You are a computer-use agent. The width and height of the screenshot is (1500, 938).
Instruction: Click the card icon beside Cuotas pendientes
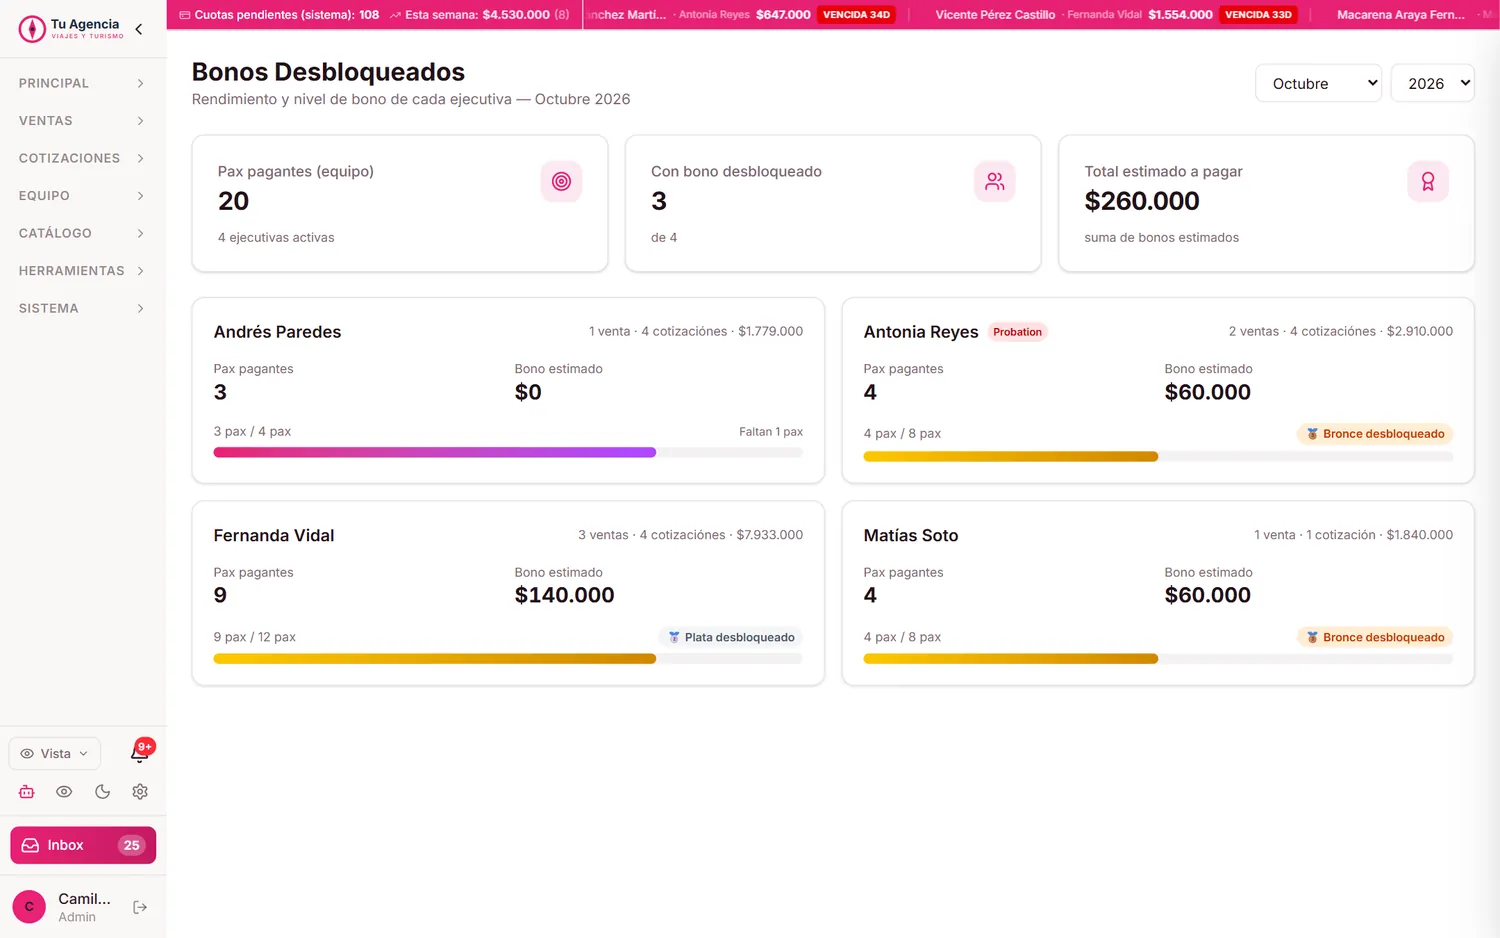(184, 15)
